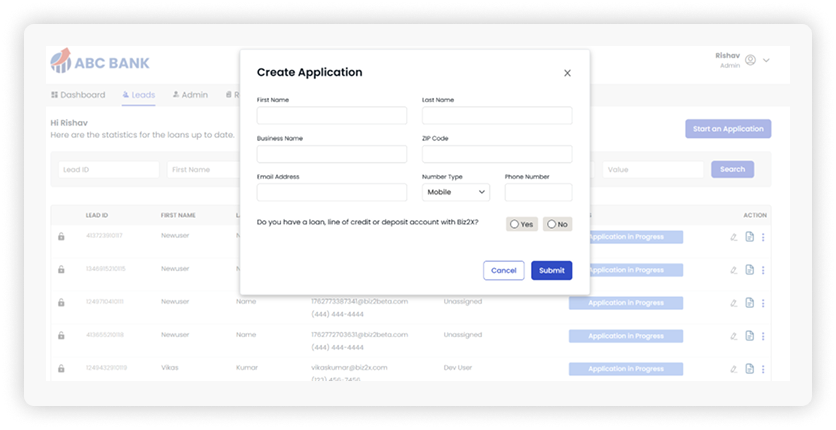The width and height of the screenshot is (836, 430).
Task: Click the user profile avatar icon
Action: point(751,61)
